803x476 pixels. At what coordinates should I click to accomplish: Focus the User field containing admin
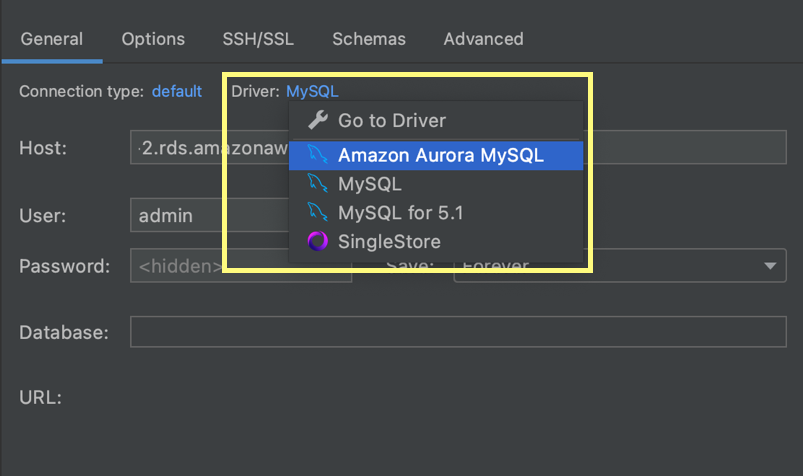click(x=209, y=215)
